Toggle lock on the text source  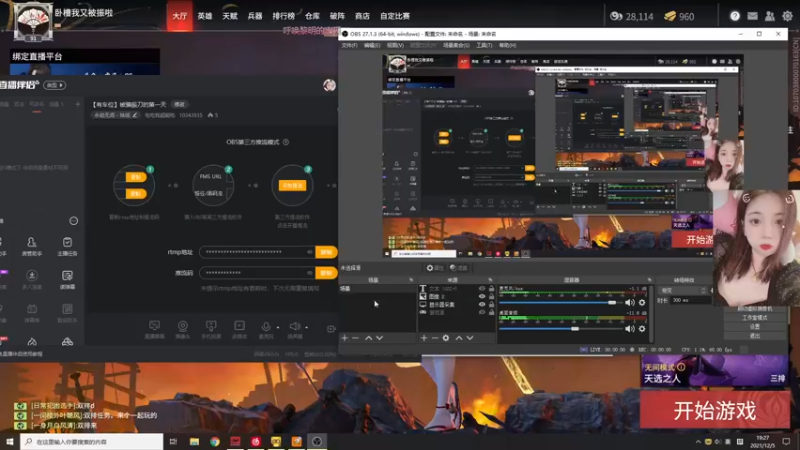click(491, 289)
